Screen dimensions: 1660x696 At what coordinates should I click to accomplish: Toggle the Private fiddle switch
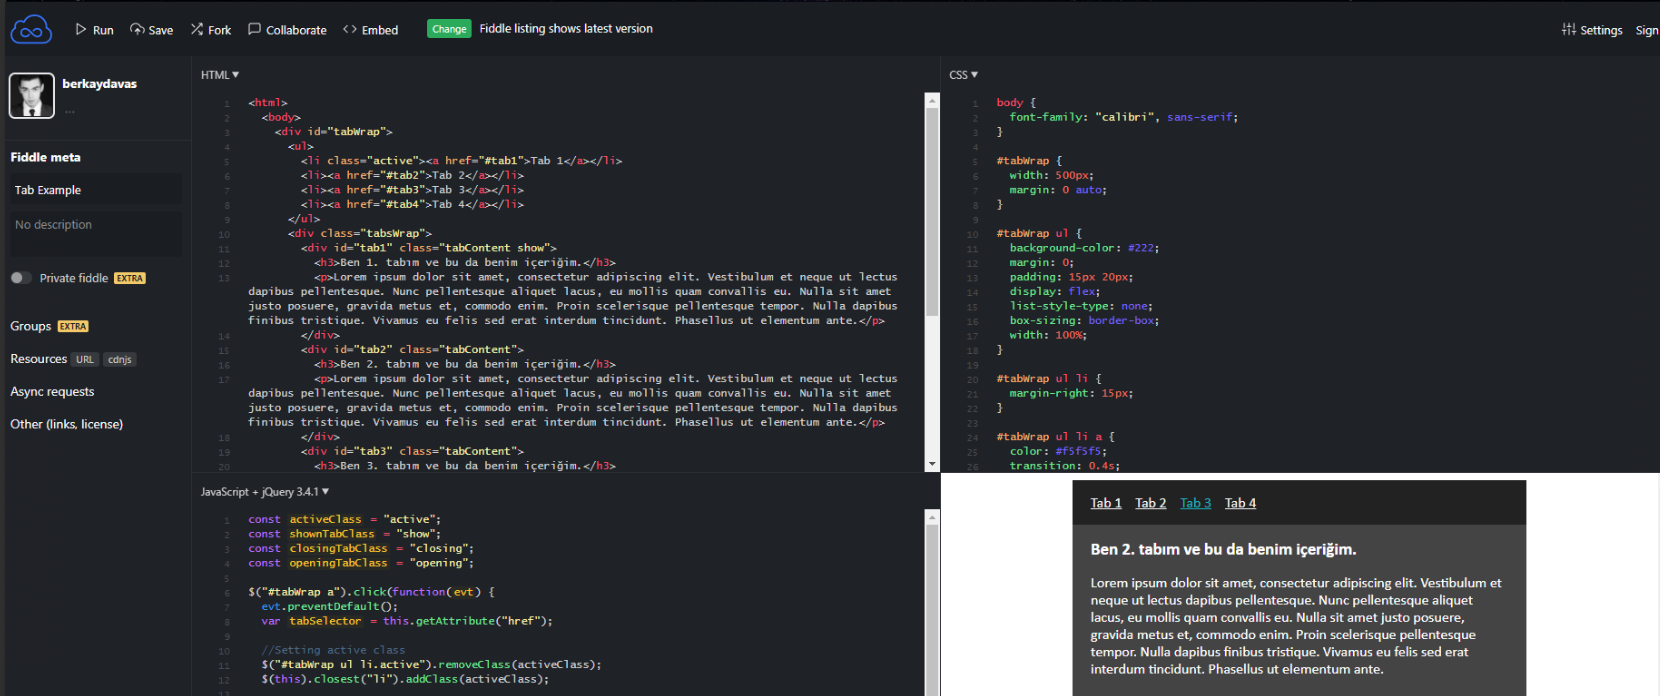coord(21,278)
